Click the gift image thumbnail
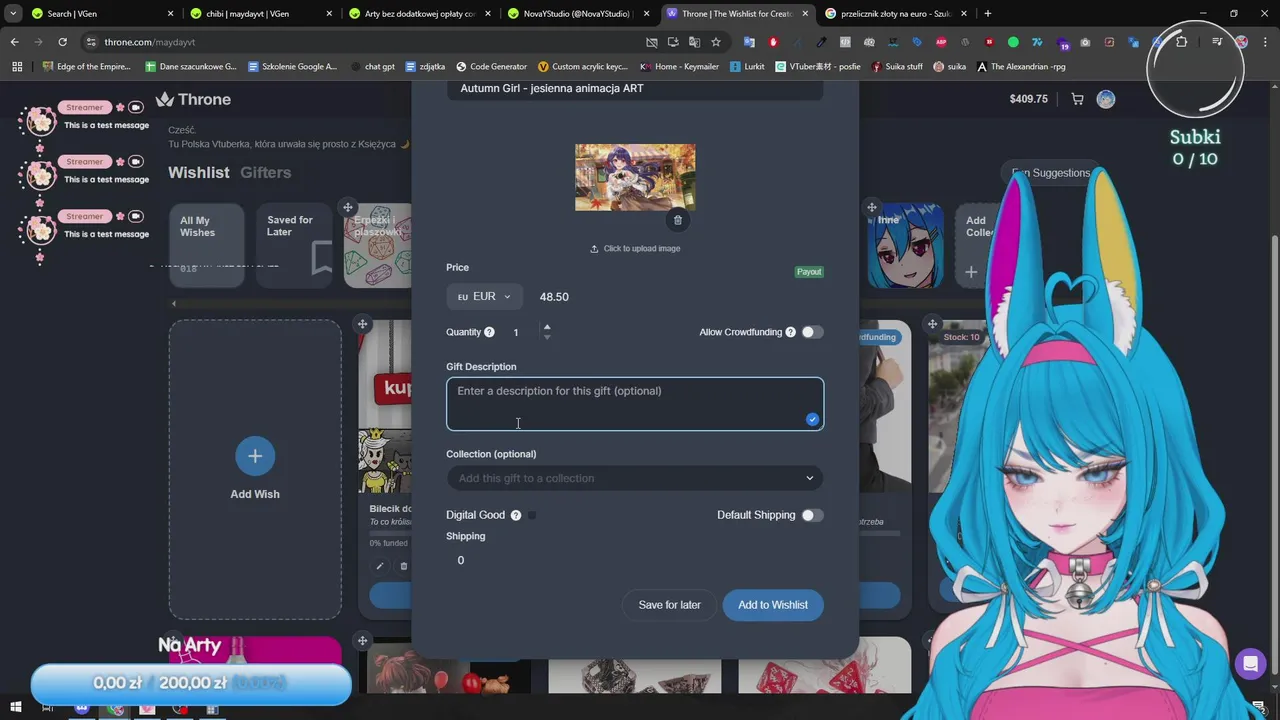Screen dimensions: 1280x720 [635, 177]
